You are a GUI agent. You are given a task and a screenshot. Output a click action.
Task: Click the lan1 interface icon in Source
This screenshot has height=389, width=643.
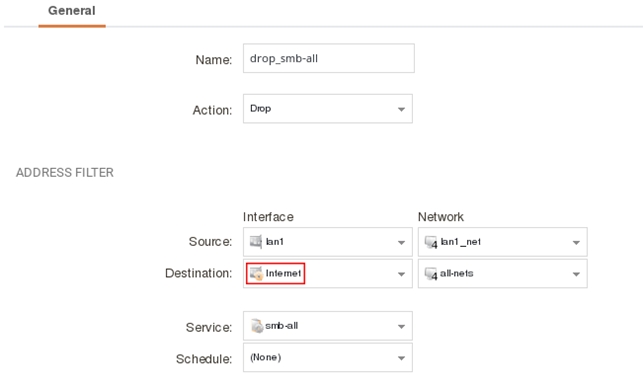coord(256,242)
